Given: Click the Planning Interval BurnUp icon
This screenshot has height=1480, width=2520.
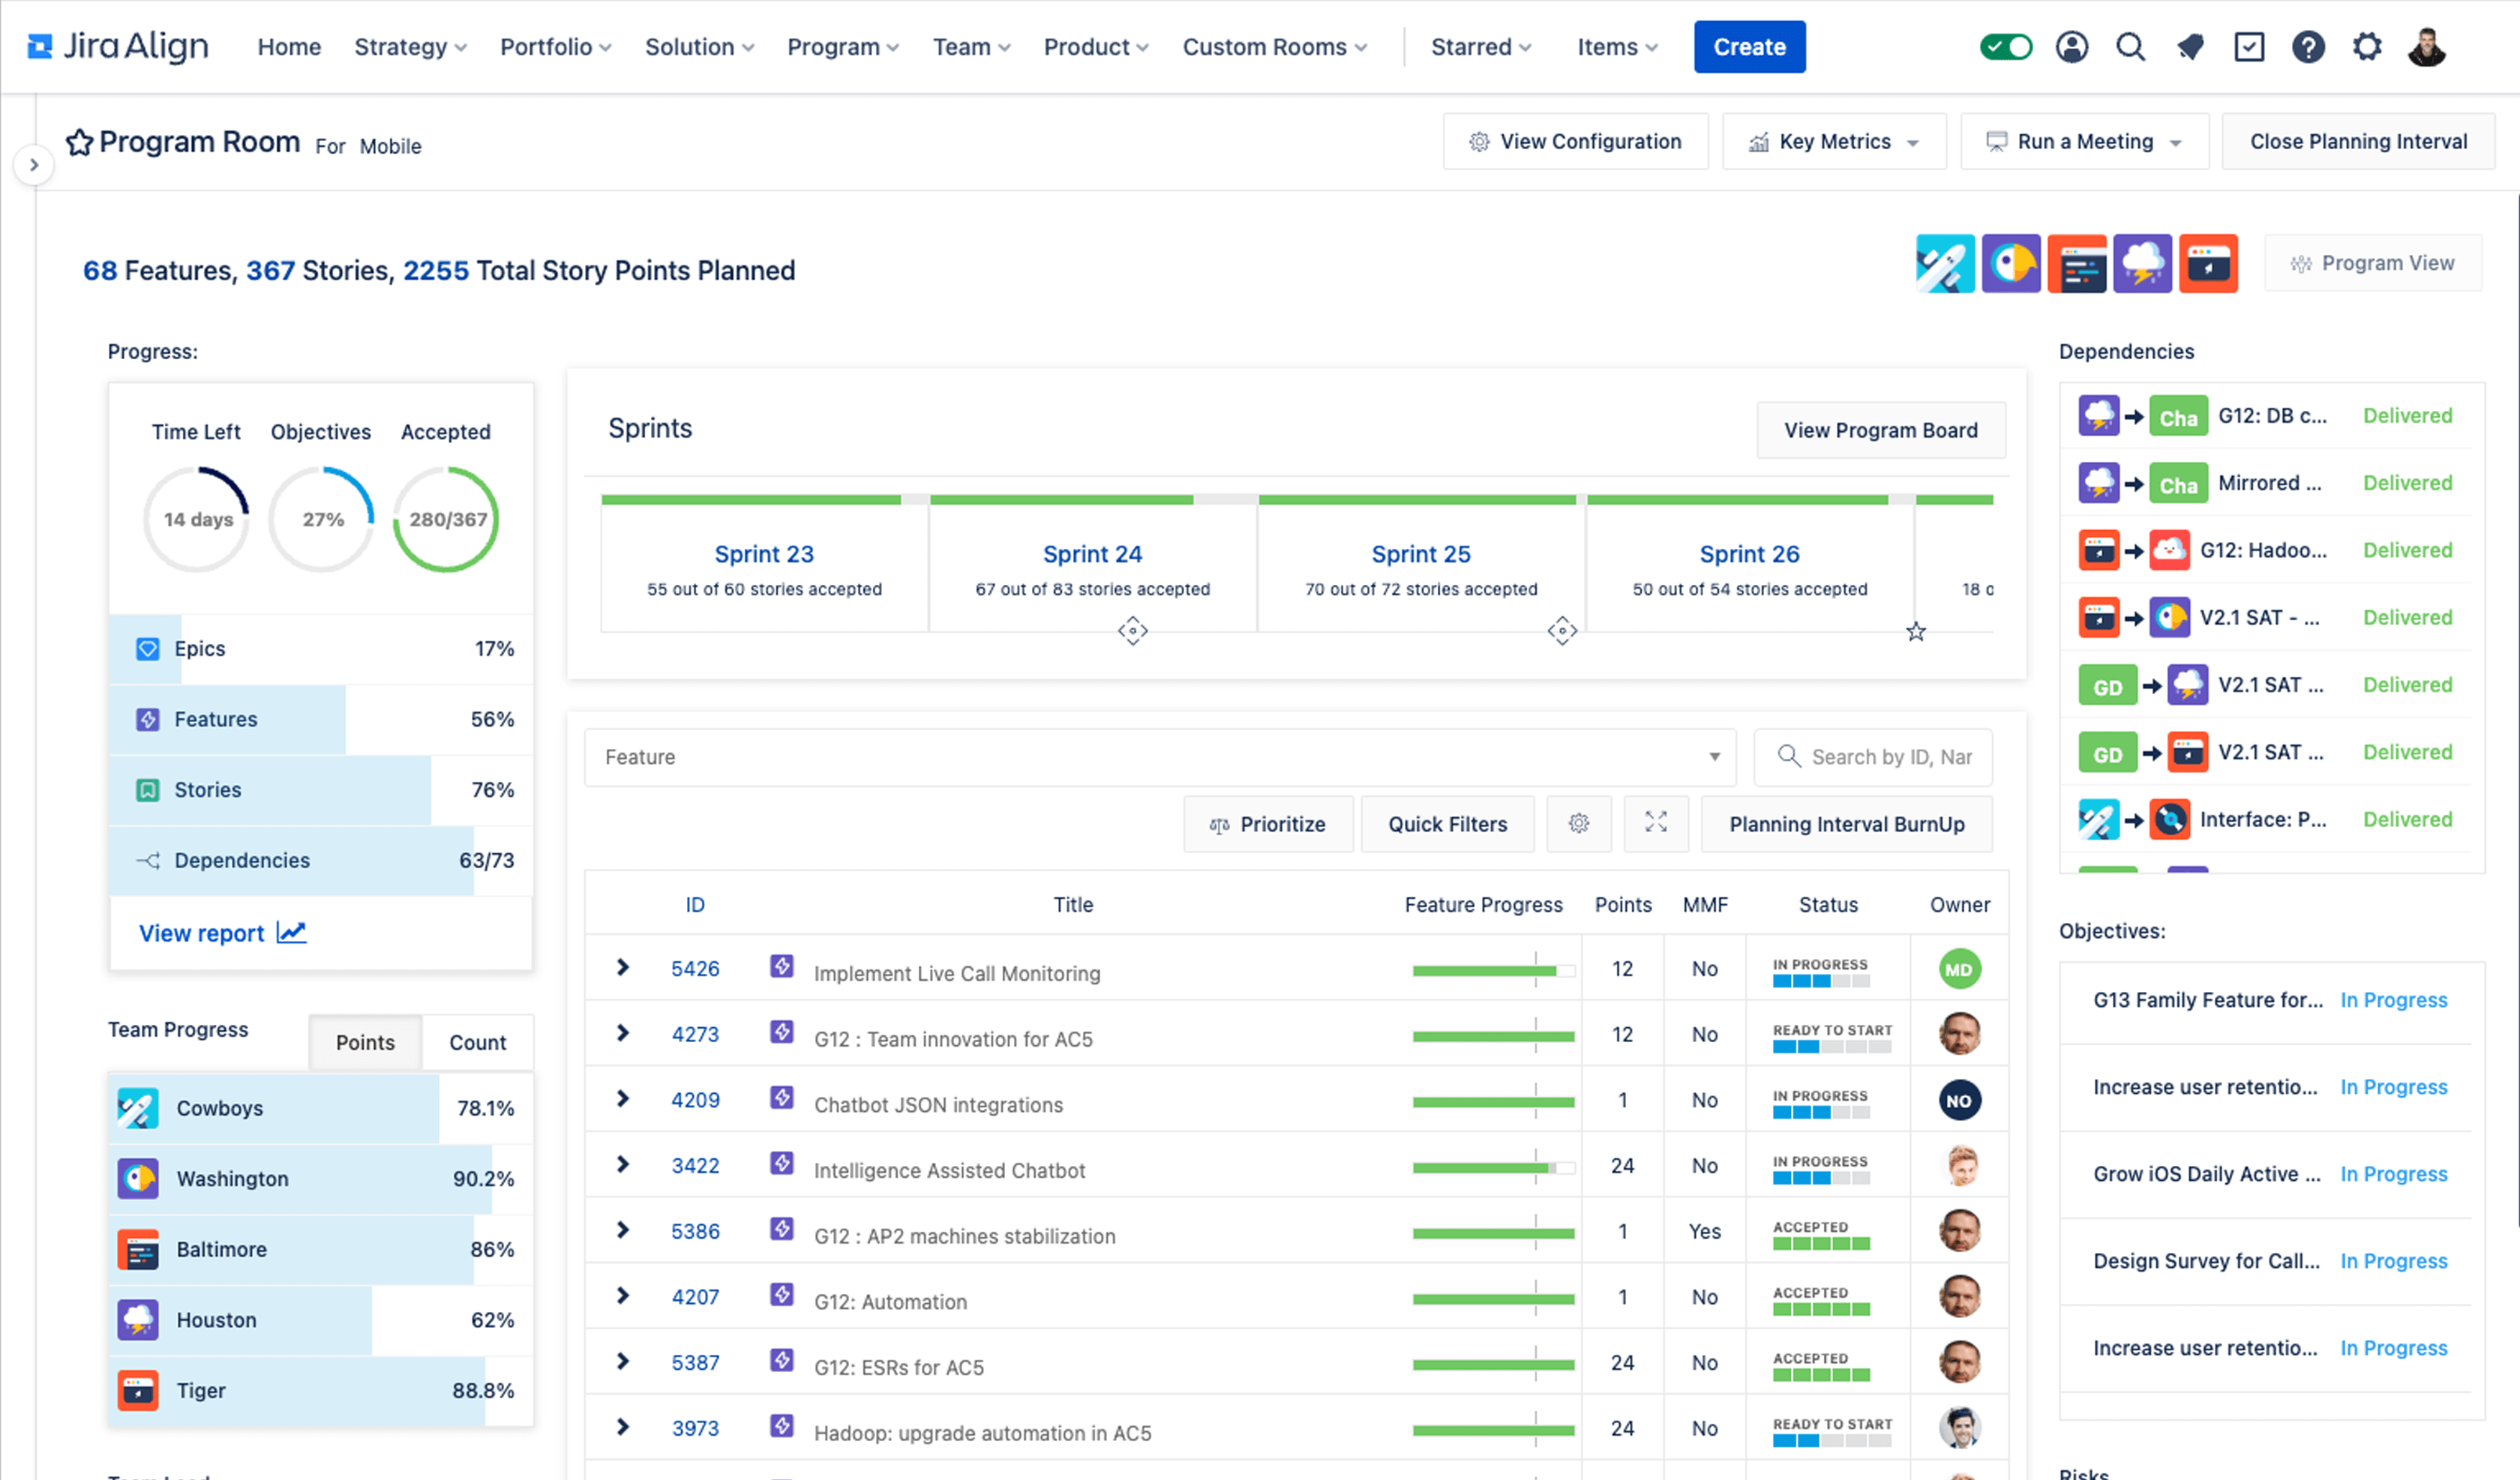Looking at the screenshot, I should click(1850, 822).
